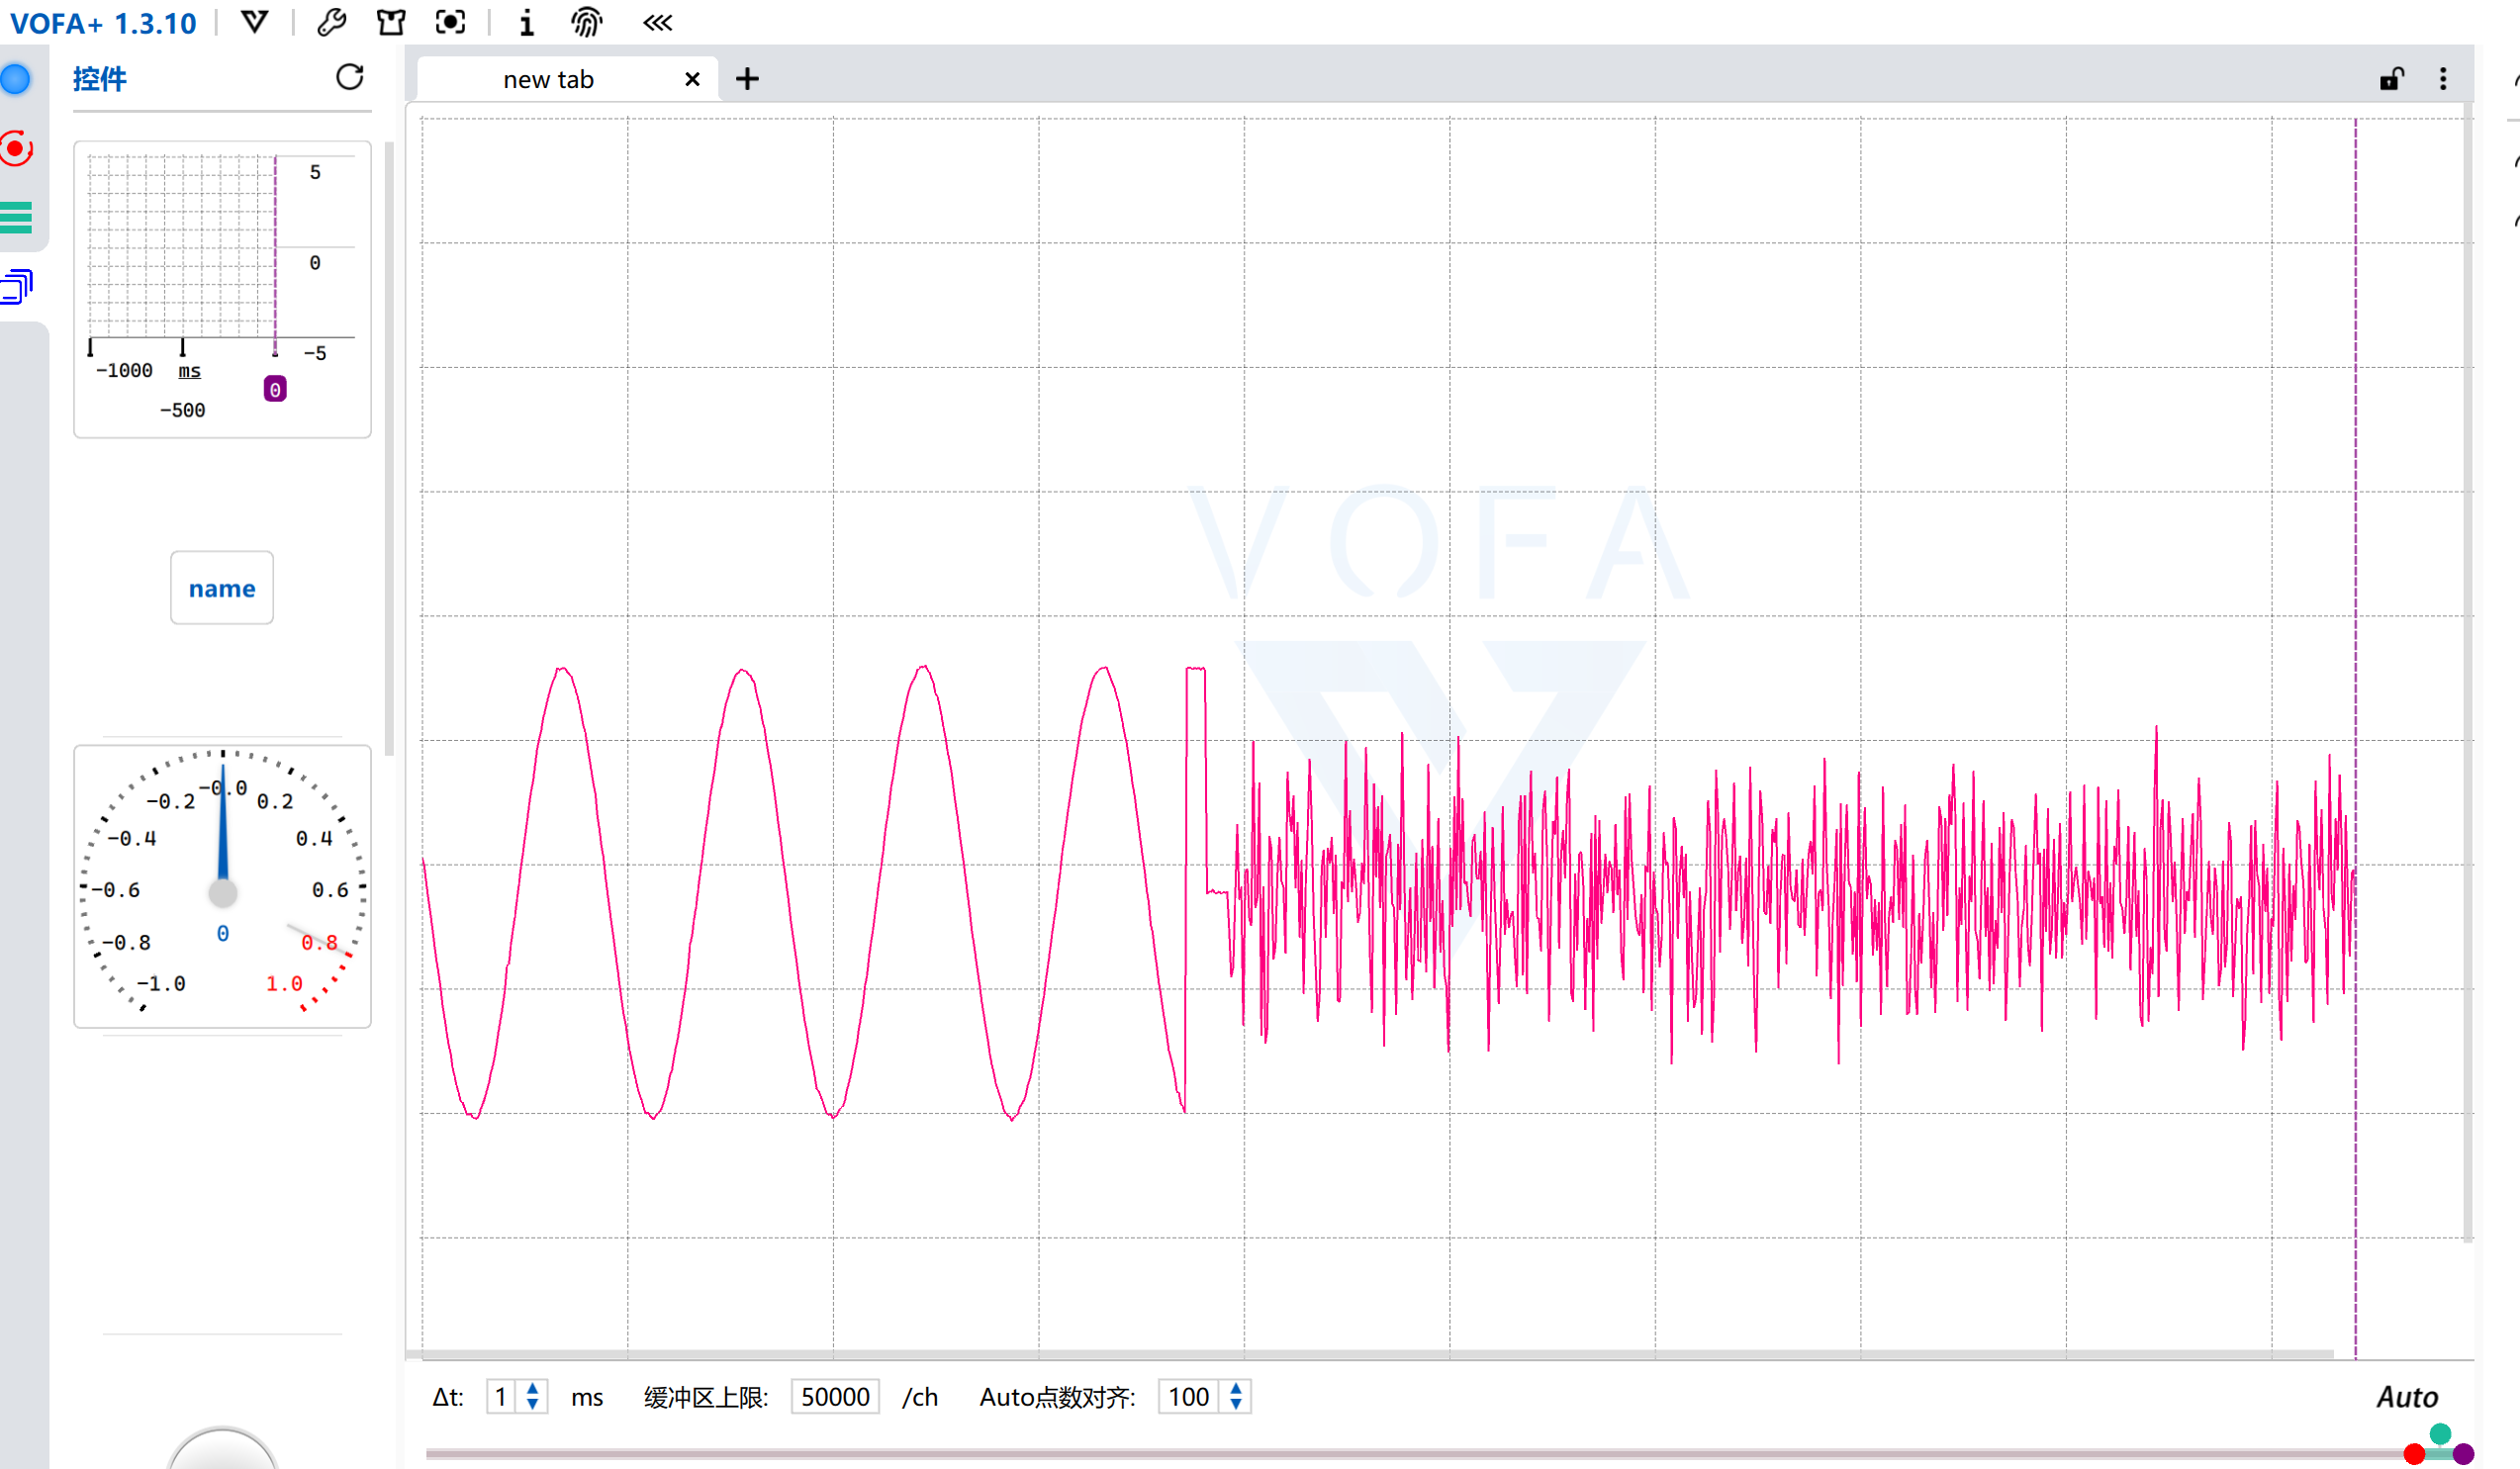Open the wrench settings tool
This screenshot has width=2520, height=1469.
tap(331, 22)
